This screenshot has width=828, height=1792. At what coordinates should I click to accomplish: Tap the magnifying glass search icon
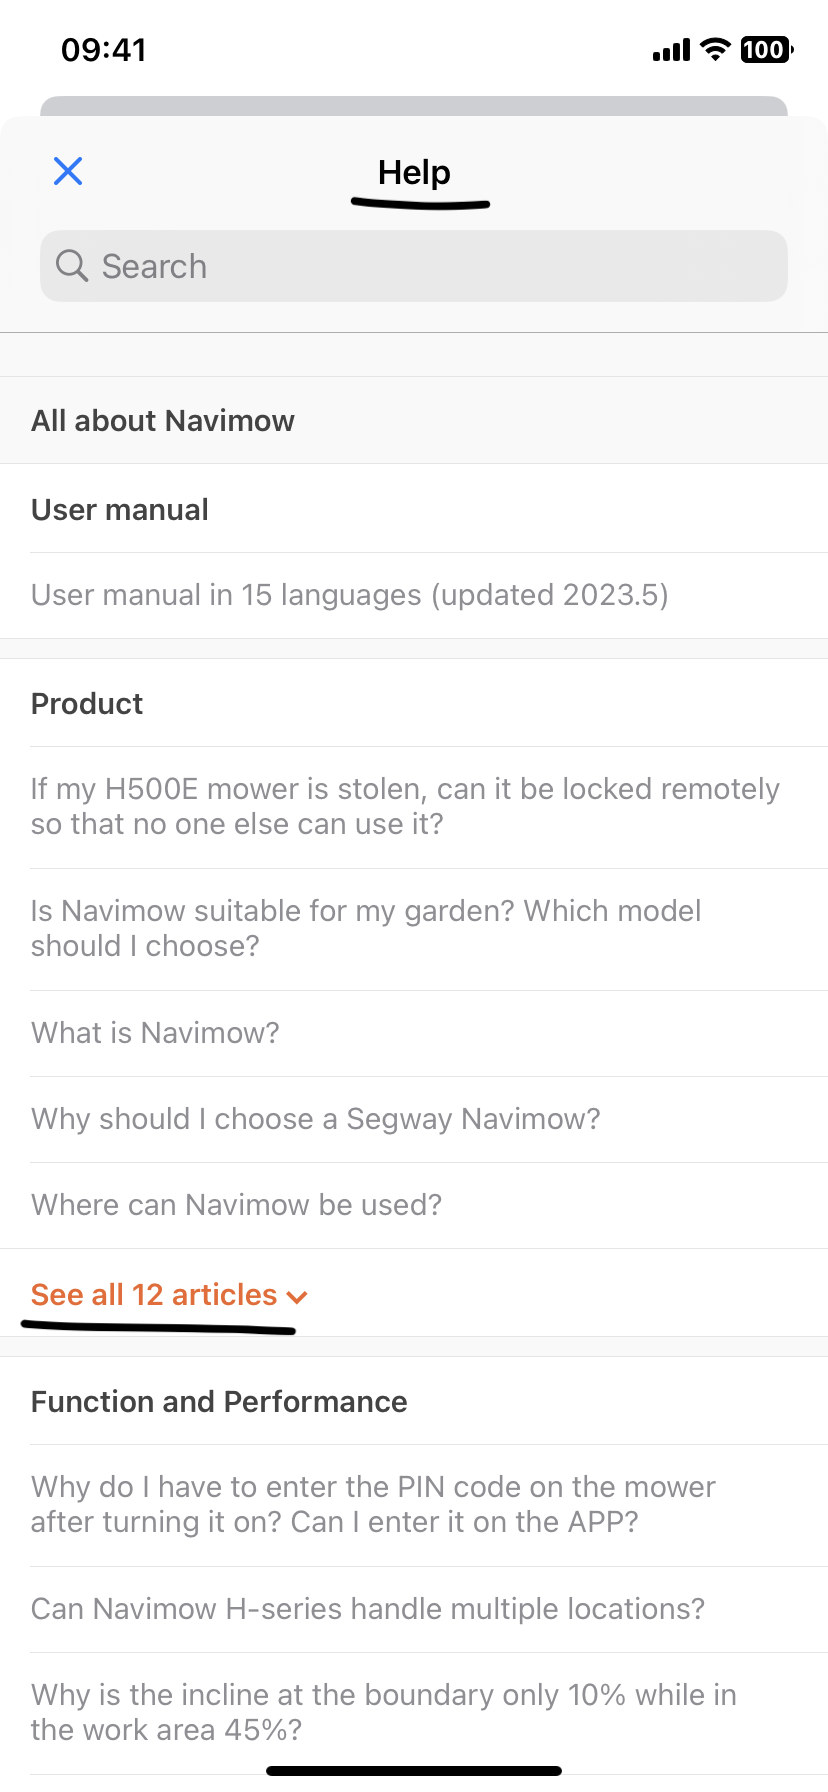pos(72,266)
